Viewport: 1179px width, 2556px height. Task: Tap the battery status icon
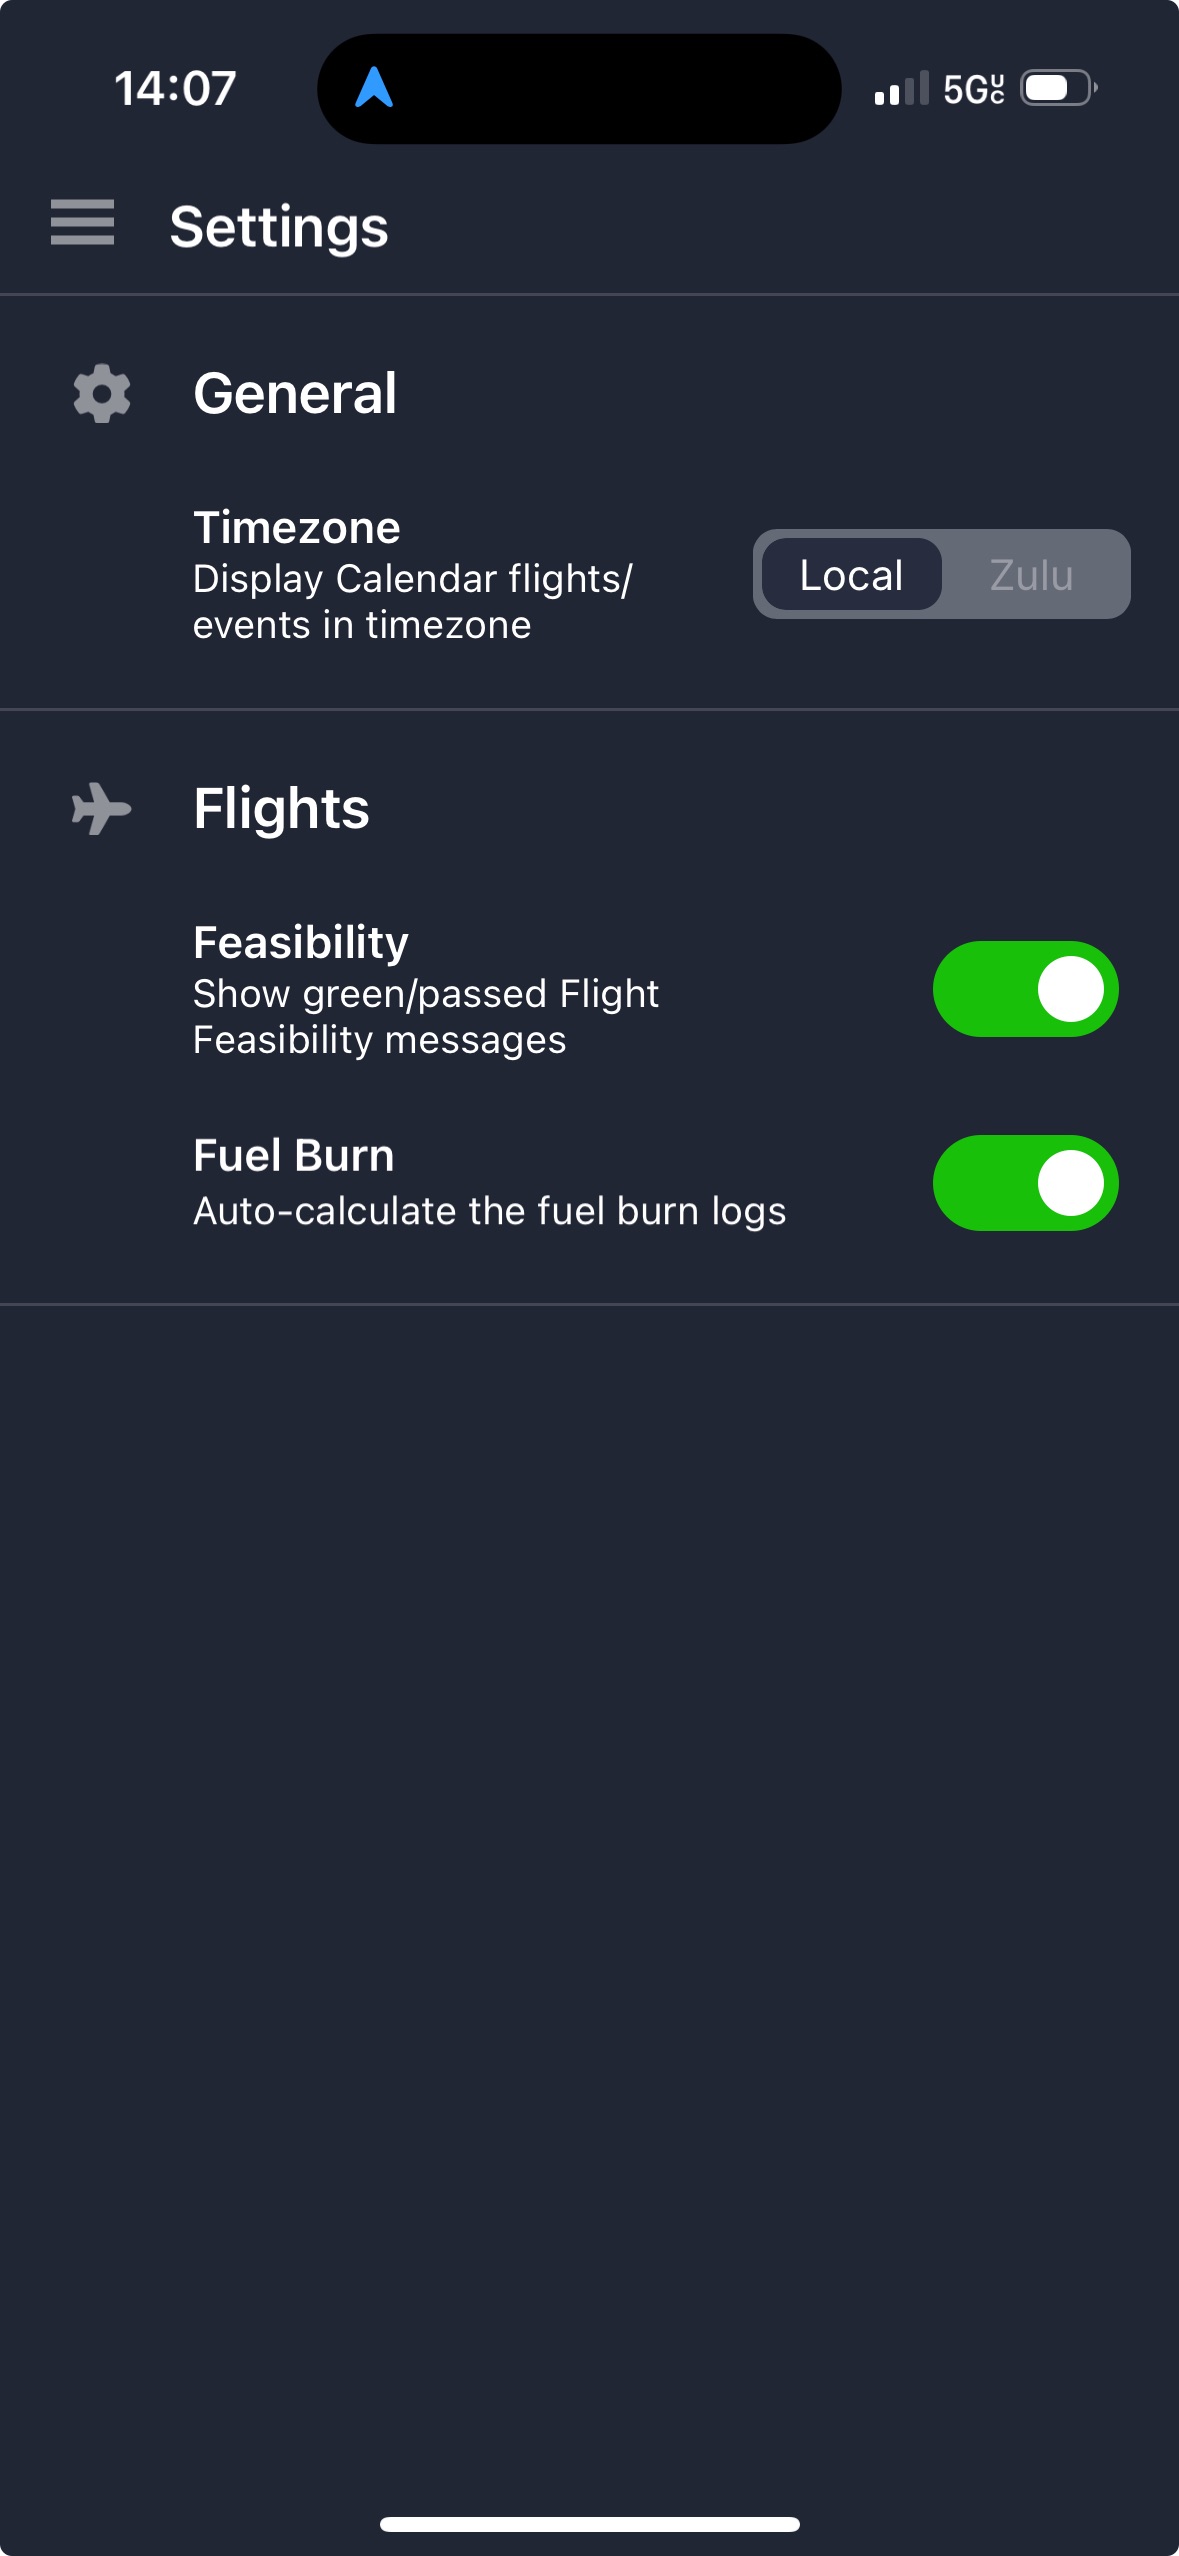1058,89
